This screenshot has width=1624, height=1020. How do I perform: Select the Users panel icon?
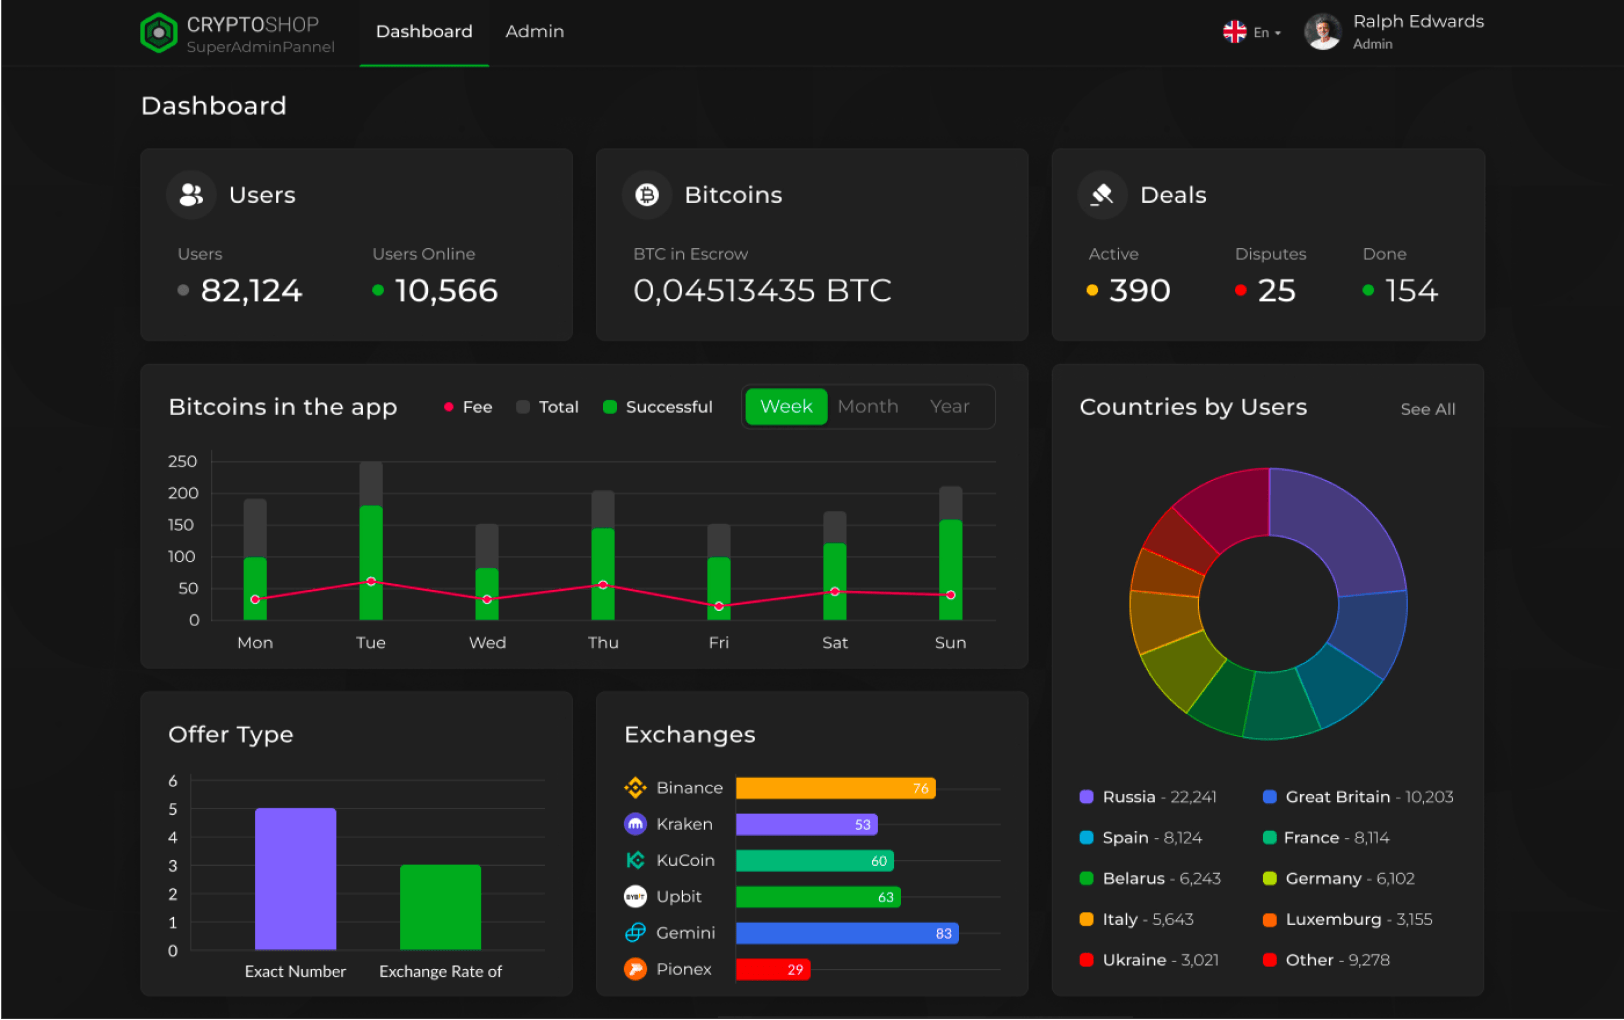pyautogui.click(x=190, y=194)
